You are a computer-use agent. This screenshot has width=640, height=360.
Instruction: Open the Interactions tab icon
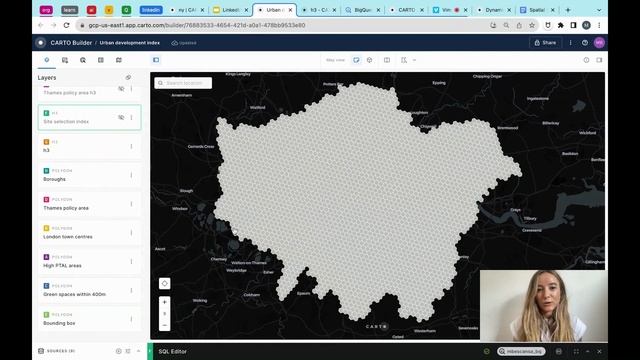(x=83, y=60)
